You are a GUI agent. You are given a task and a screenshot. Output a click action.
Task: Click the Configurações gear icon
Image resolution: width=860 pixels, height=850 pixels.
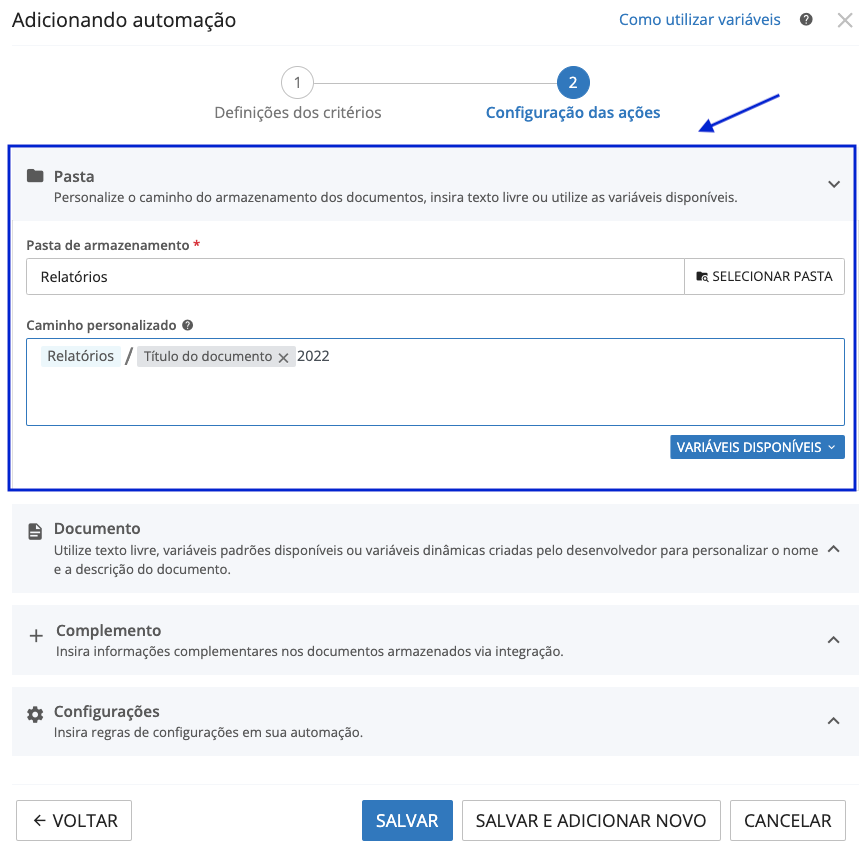click(35, 714)
